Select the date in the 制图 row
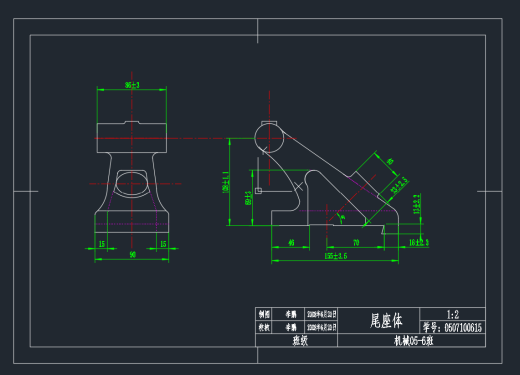The width and height of the screenshot is (520, 375). tap(322, 314)
